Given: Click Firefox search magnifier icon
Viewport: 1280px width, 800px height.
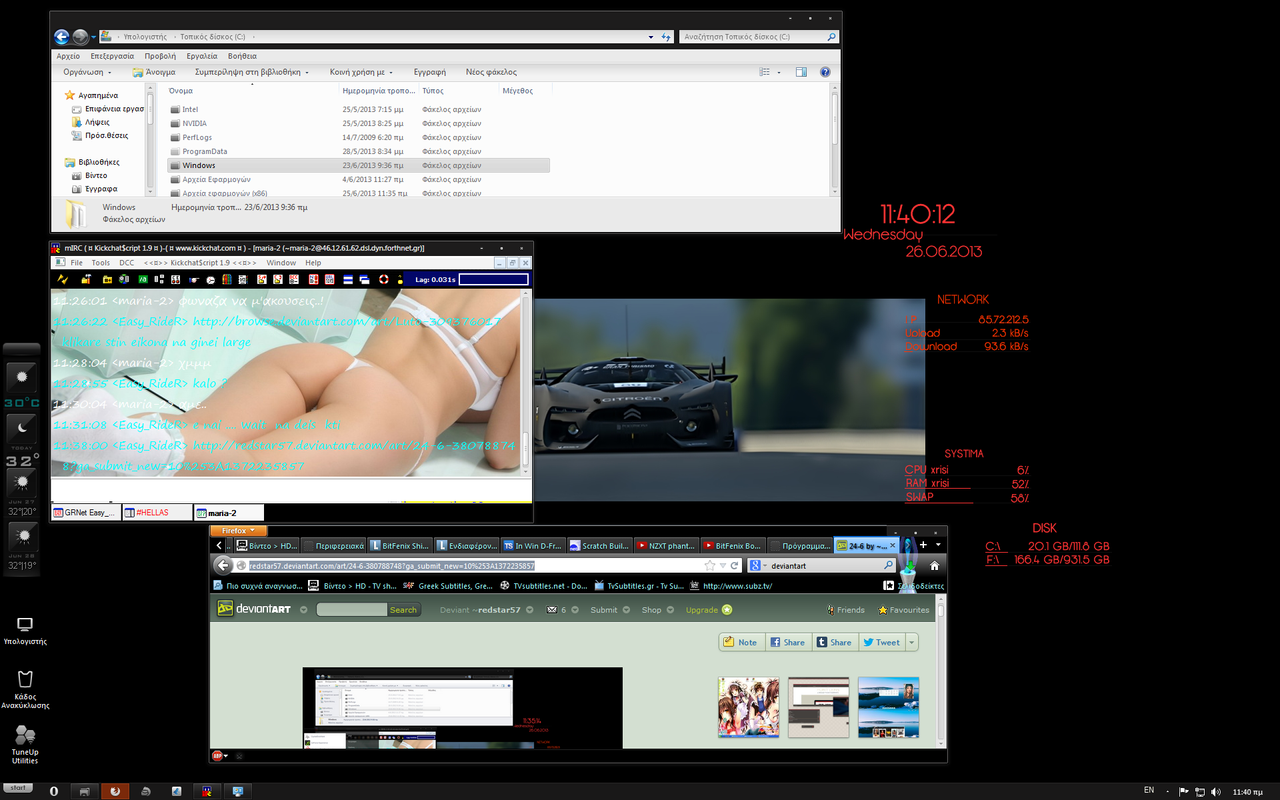Looking at the screenshot, I should [889, 565].
